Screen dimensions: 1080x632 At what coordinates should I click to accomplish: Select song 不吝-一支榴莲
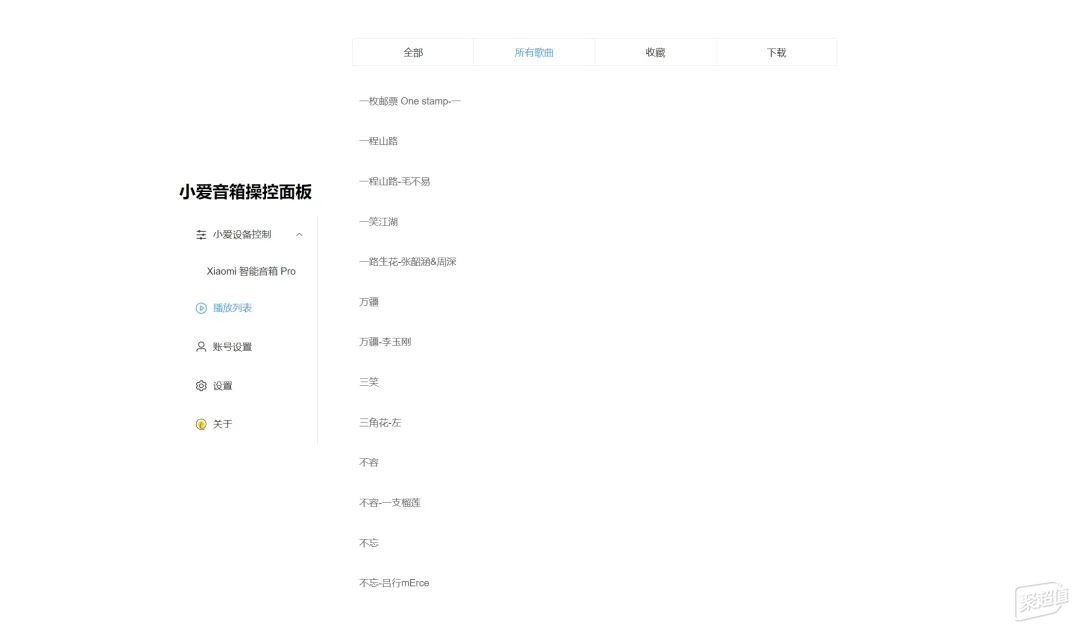click(x=389, y=503)
